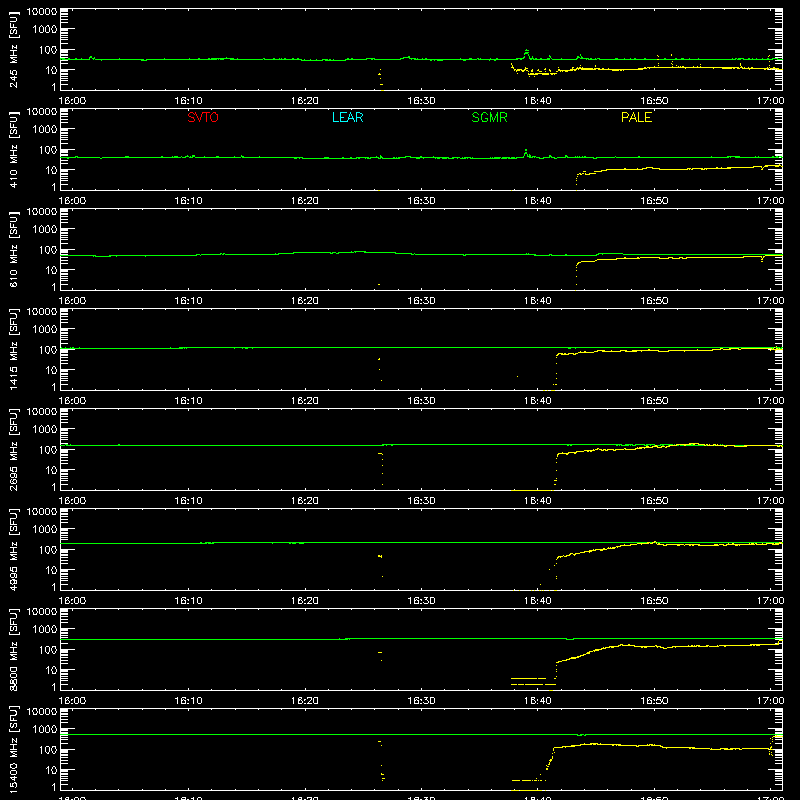Click 16:30 tick label under 2695 MHz panel
The image size is (800, 800).
click(421, 501)
